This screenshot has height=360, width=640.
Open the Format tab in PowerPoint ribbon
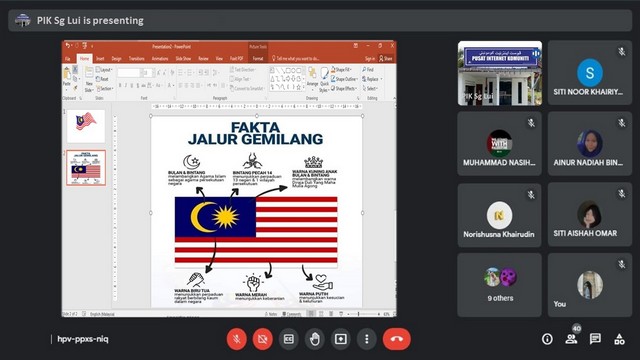[258, 59]
